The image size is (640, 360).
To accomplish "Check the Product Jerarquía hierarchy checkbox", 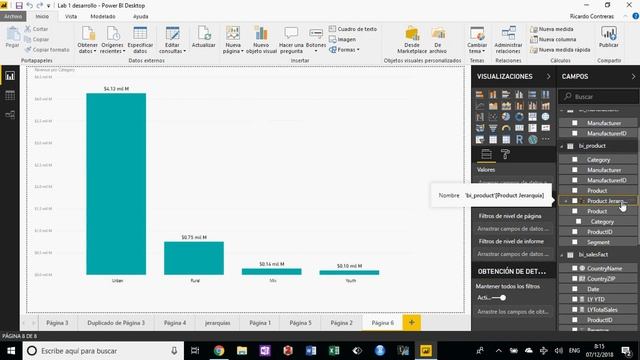I will [575, 201].
